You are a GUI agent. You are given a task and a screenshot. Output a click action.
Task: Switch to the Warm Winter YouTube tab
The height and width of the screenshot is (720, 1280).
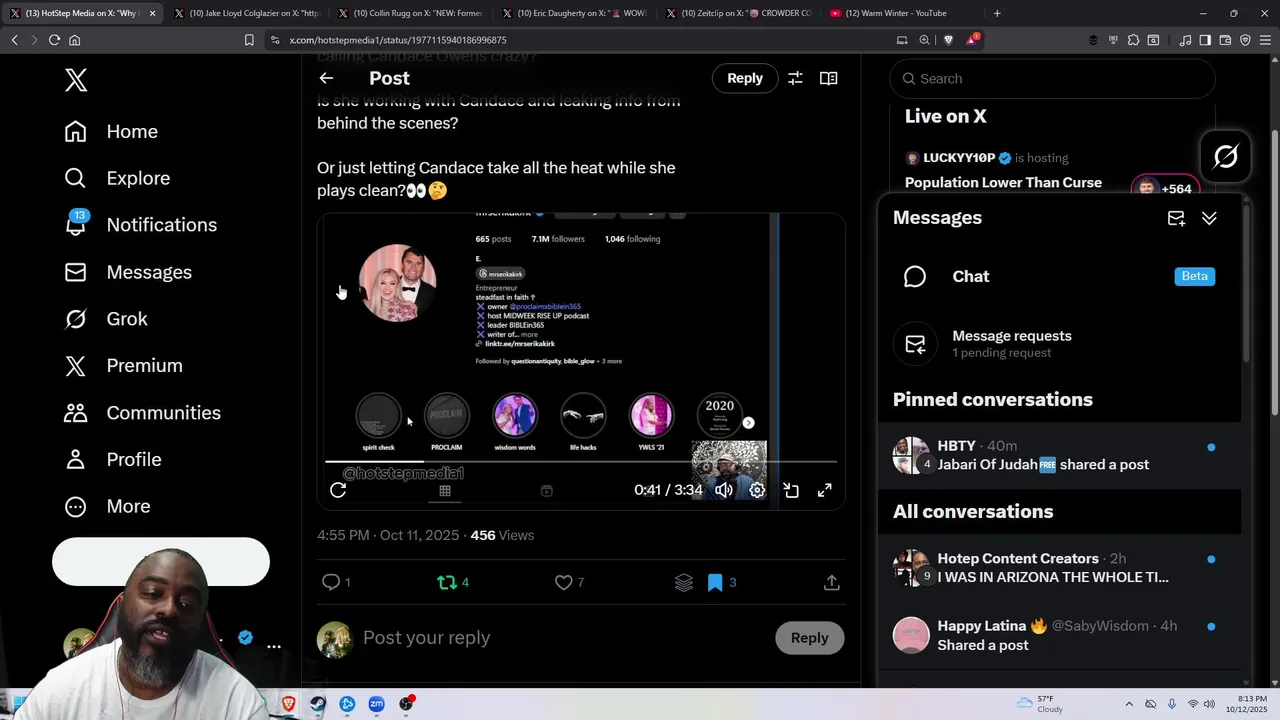pos(902,13)
